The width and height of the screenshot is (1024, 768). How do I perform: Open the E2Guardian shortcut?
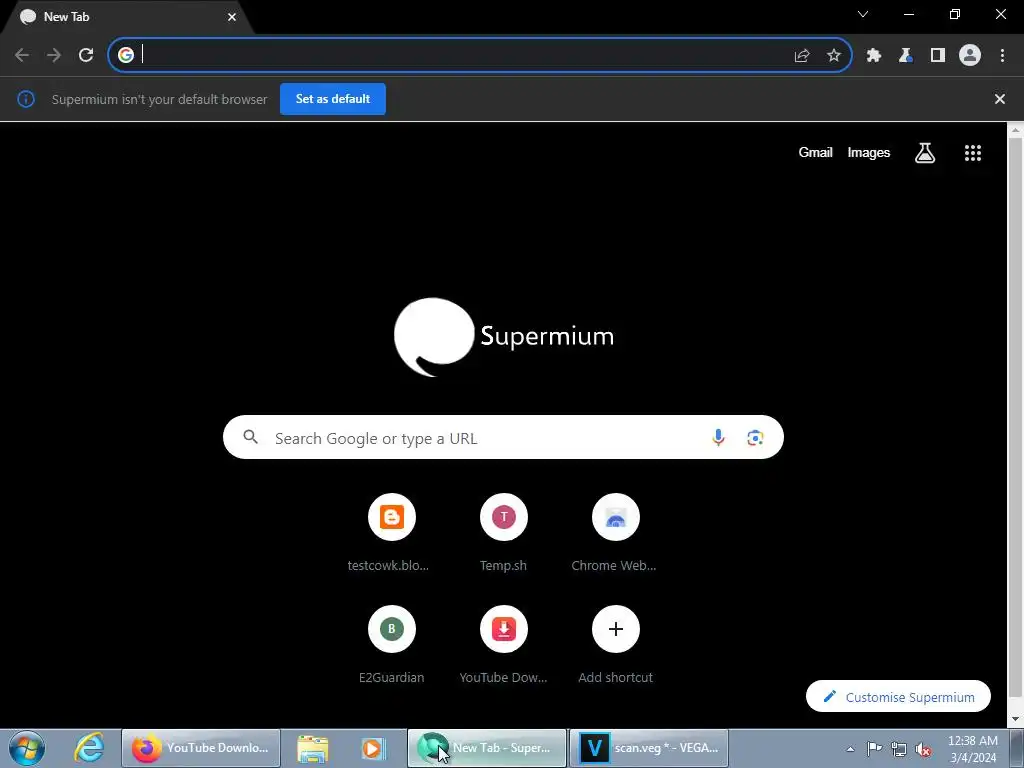pyautogui.click(x=391, y=645)
